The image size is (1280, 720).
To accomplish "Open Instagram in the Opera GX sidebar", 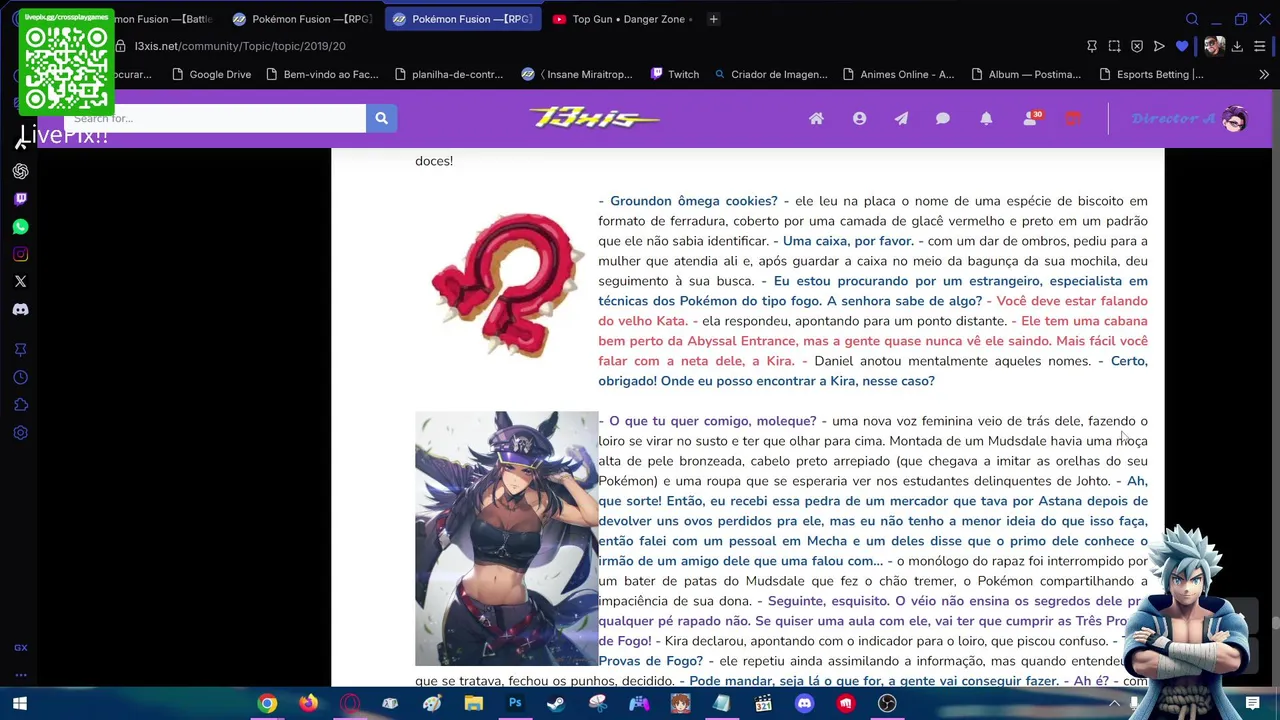I will (x=20, y=254).
